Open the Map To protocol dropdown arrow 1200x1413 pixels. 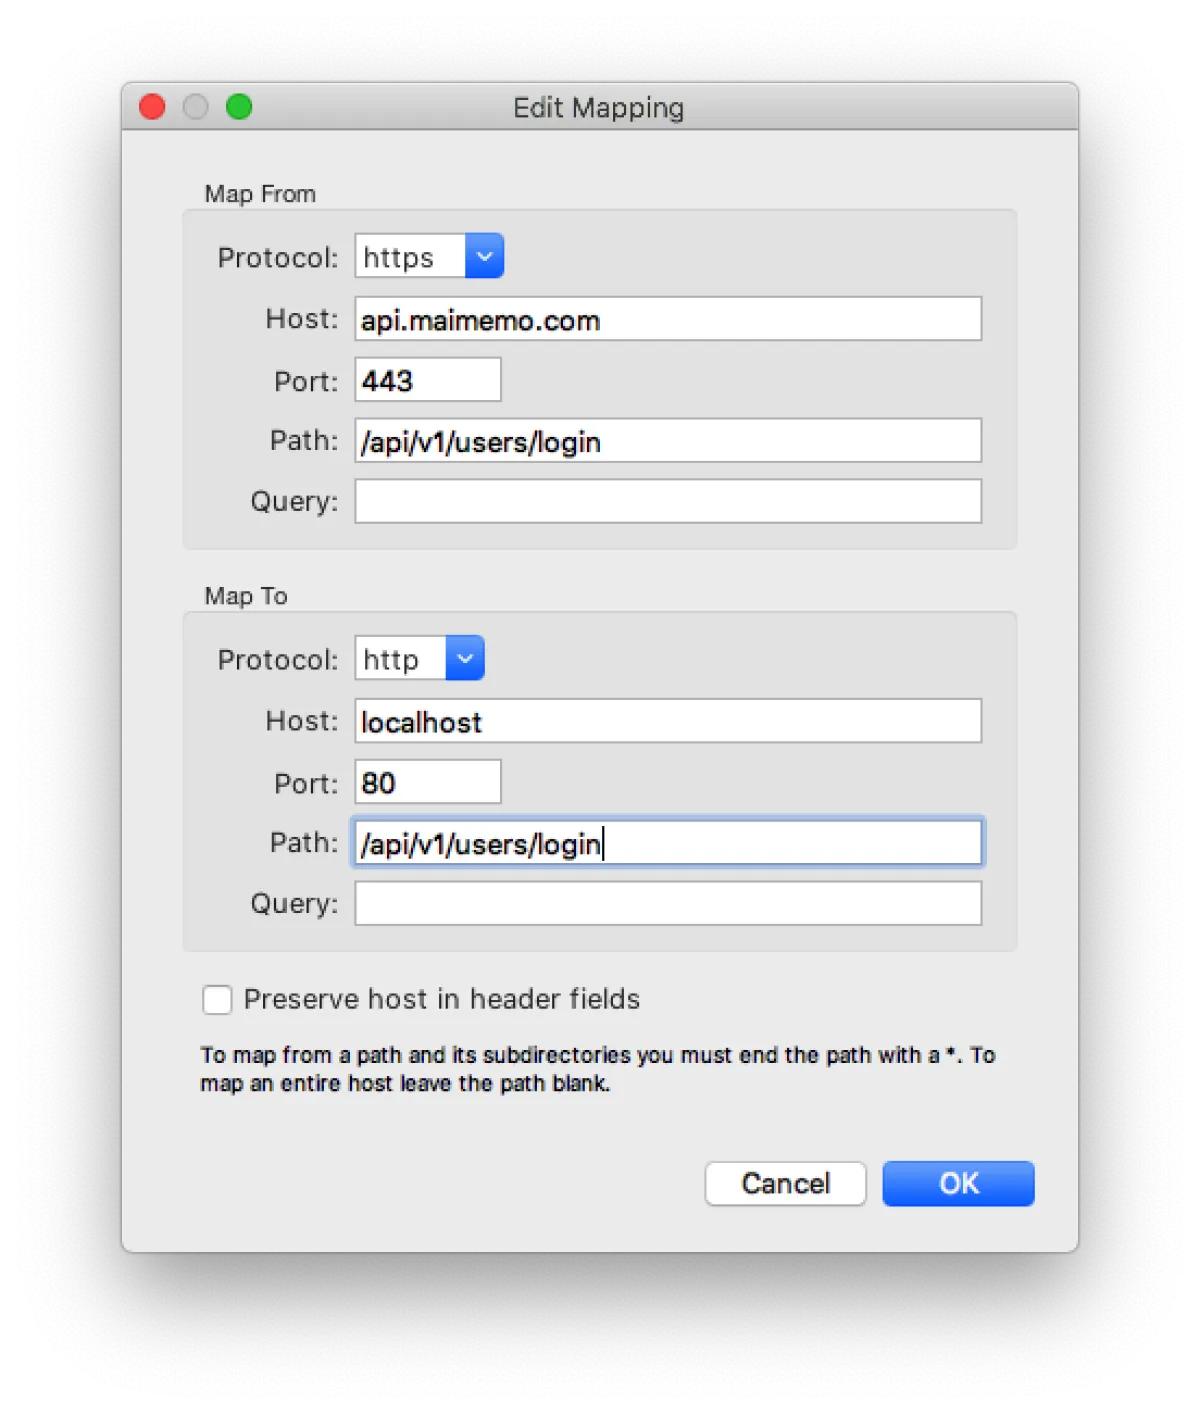(465, 659)
